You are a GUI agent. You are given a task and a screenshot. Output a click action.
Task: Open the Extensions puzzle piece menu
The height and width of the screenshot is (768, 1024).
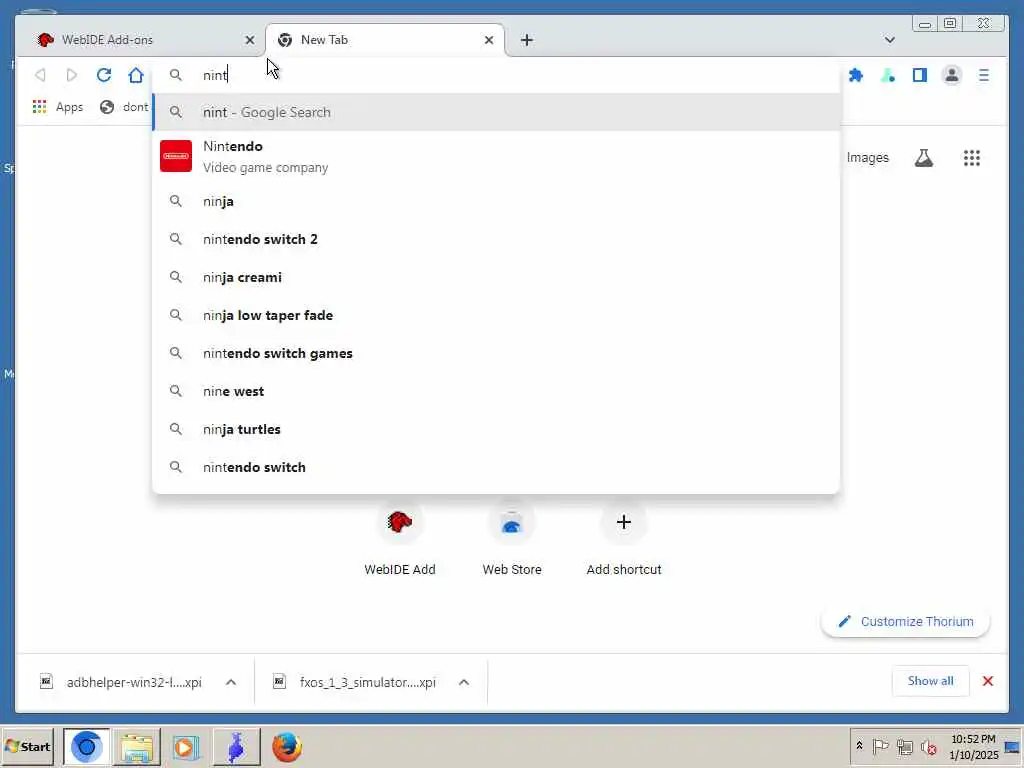856,75
